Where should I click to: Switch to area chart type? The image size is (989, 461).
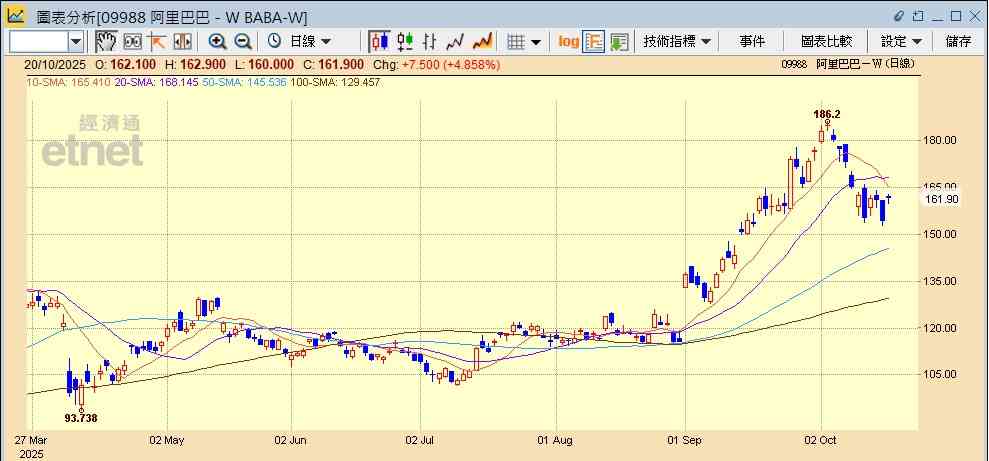[x=482, y=41]
